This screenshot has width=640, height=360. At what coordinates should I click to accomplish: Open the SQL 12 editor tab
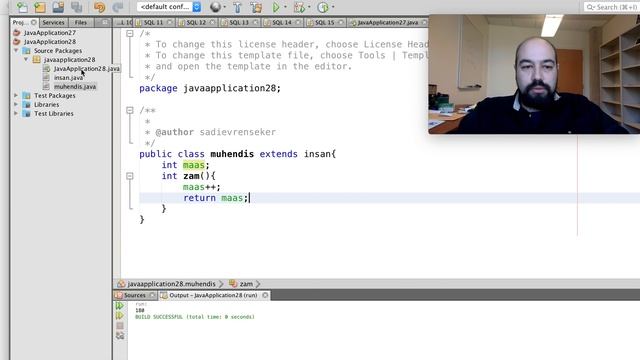click(196, 22)
